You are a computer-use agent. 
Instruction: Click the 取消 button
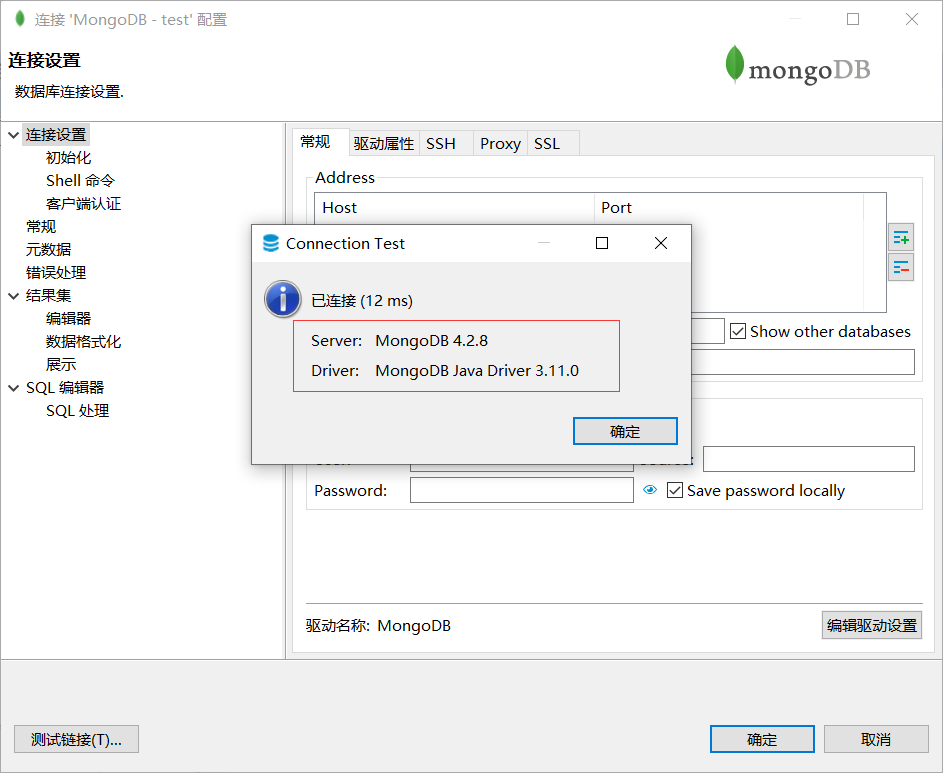[876, 739]
